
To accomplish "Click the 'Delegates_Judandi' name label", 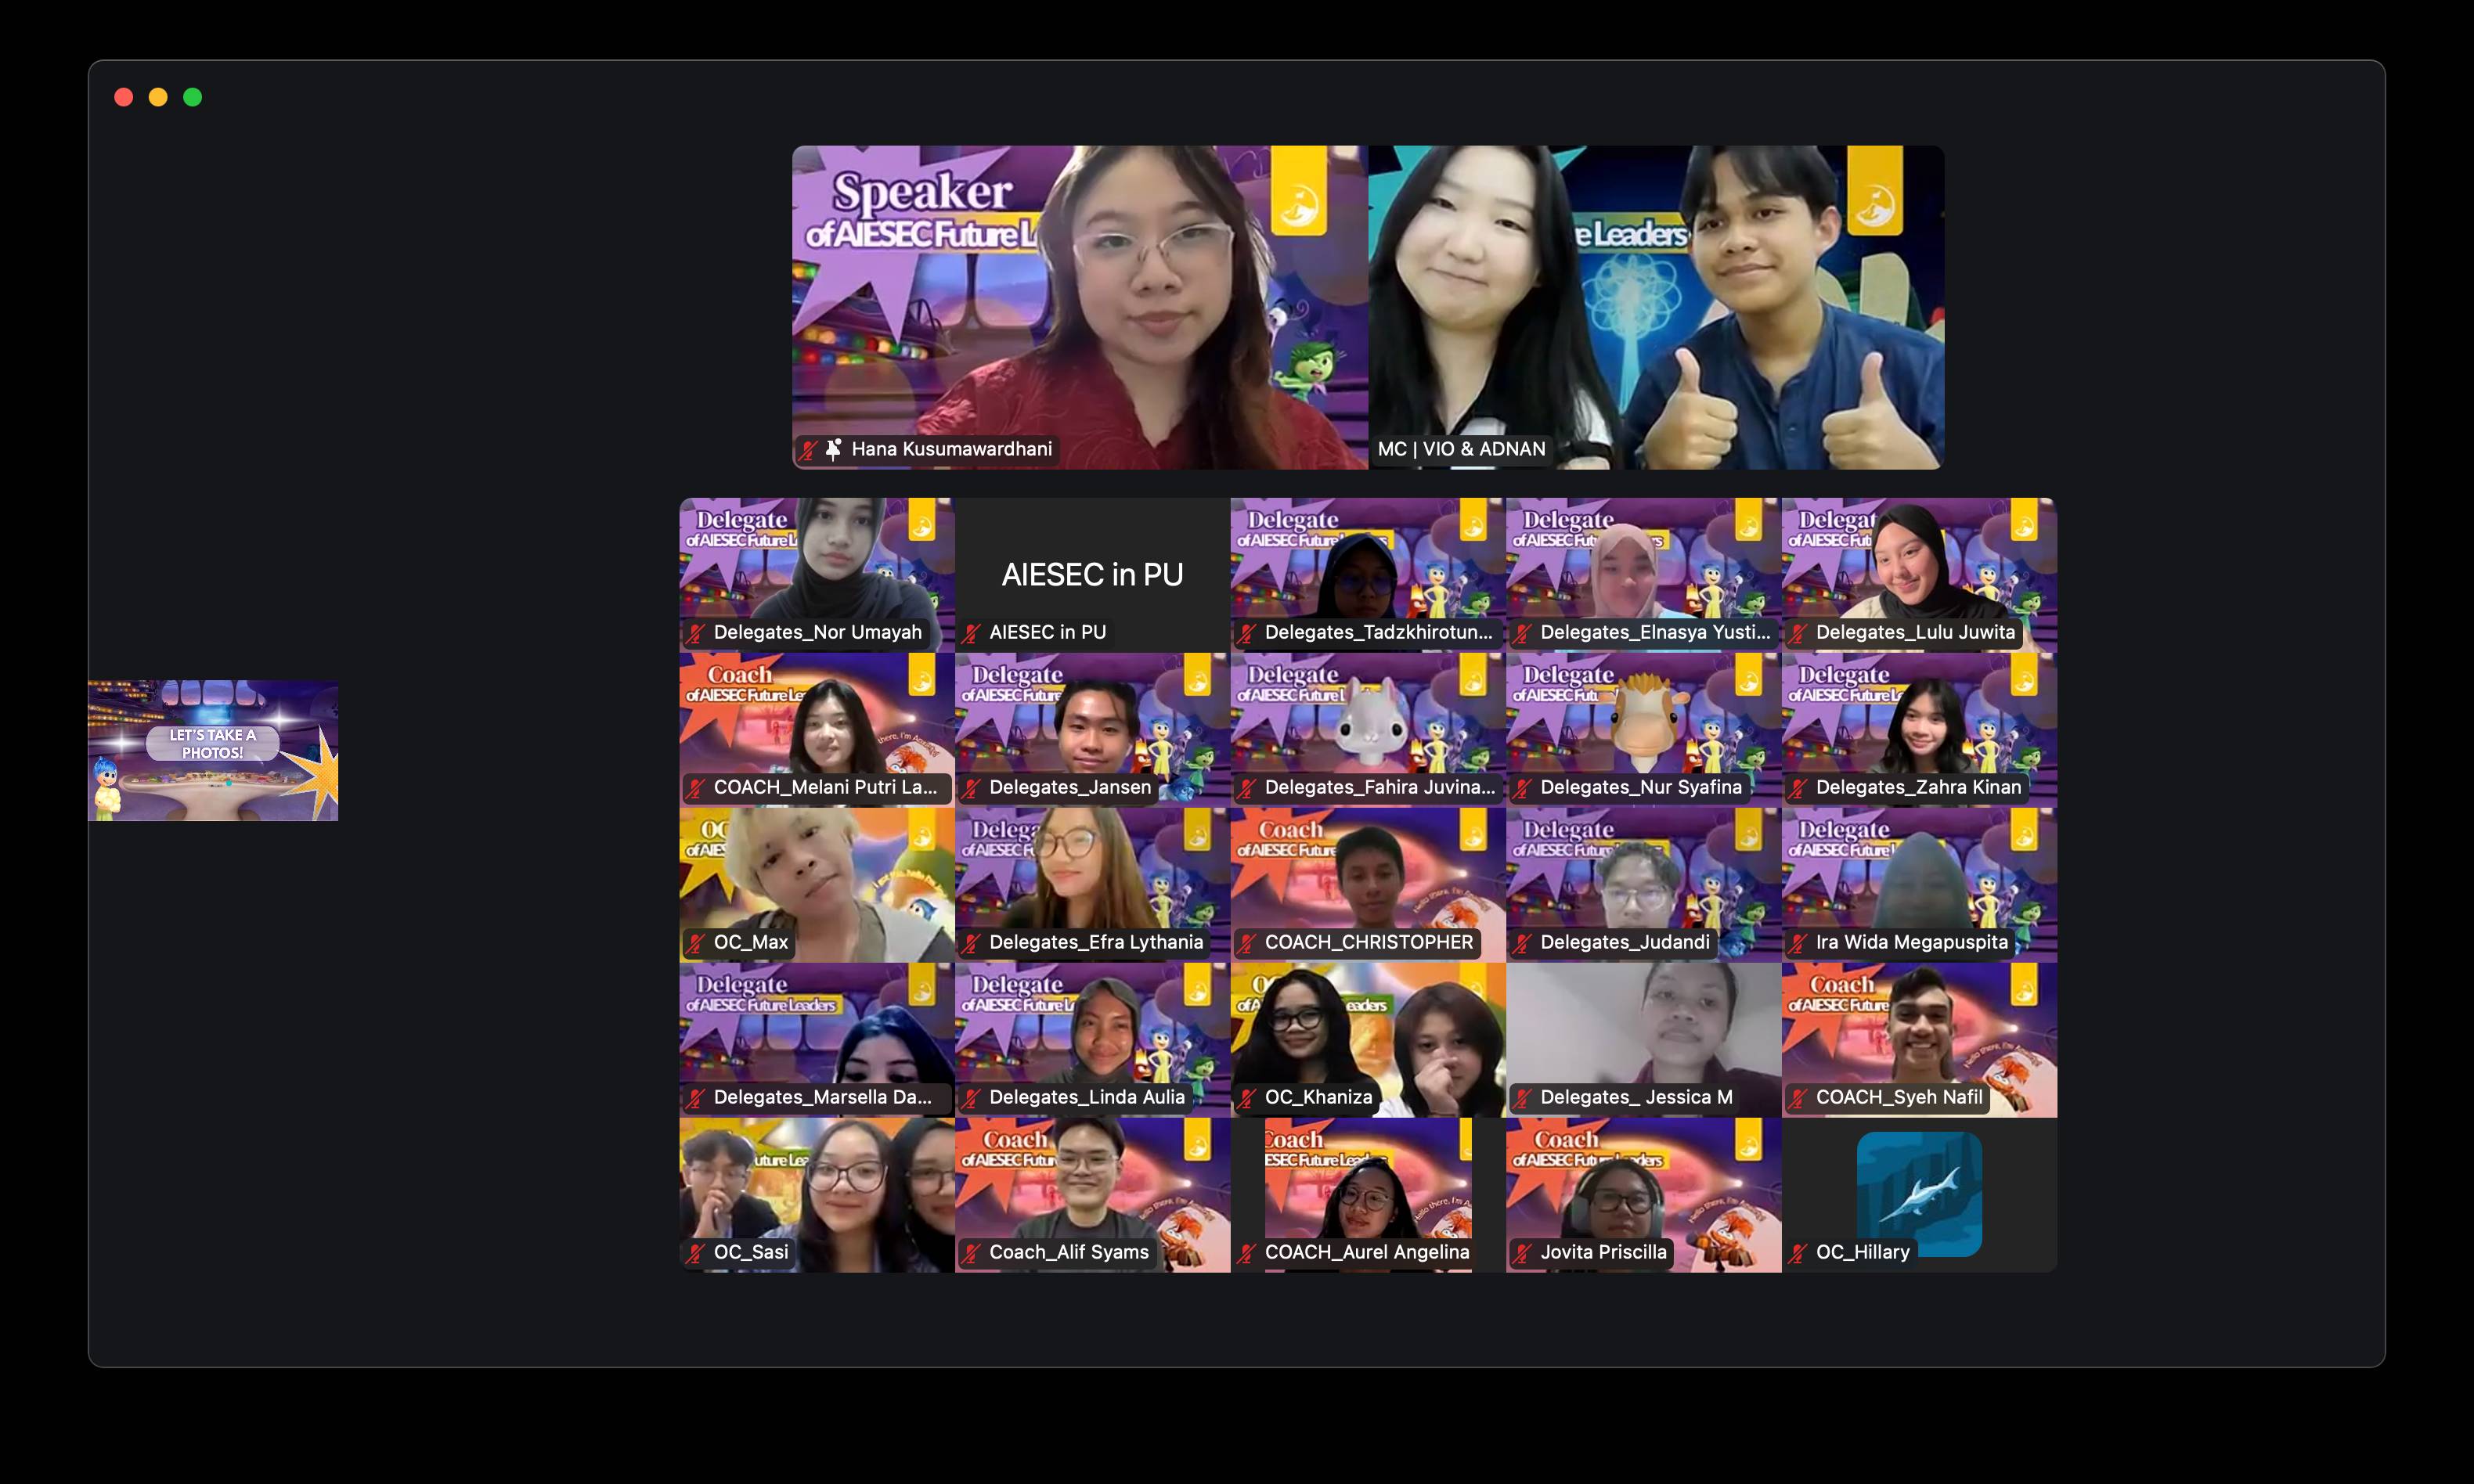I will click(x=1625, y=942).
